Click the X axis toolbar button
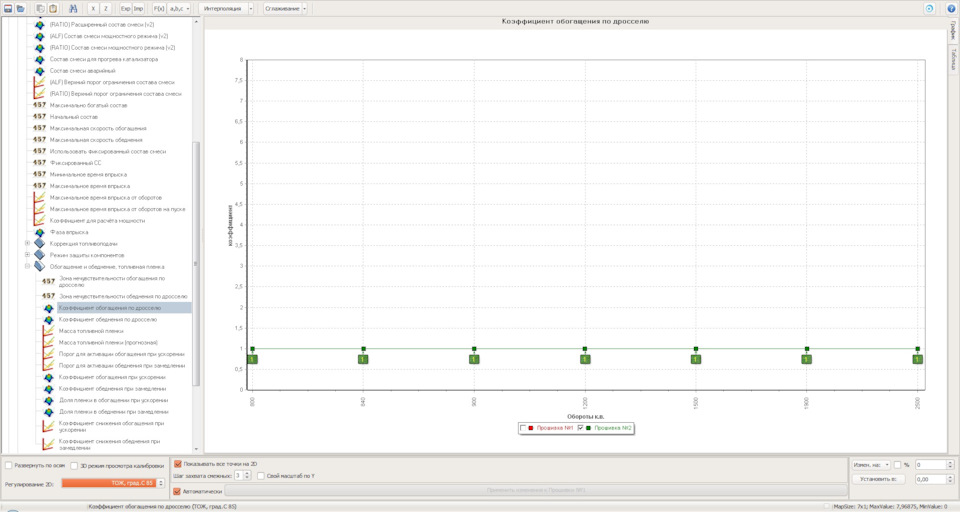960x512 pixels. [x=92, y=9]
